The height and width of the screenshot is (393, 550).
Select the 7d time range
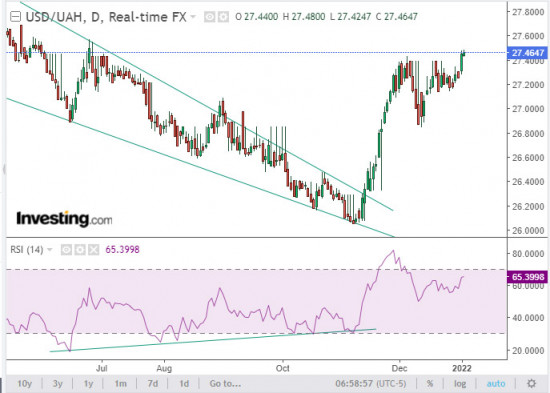(x=153, y=384)
